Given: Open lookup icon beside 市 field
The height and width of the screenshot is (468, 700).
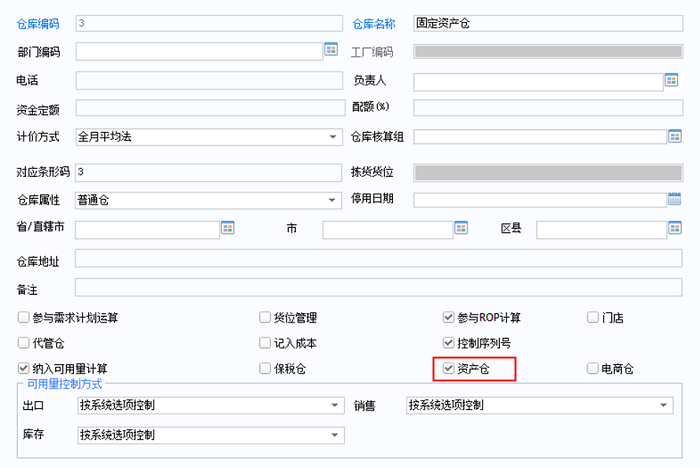Looking at the screenshot, I should [x=461, y=228].
